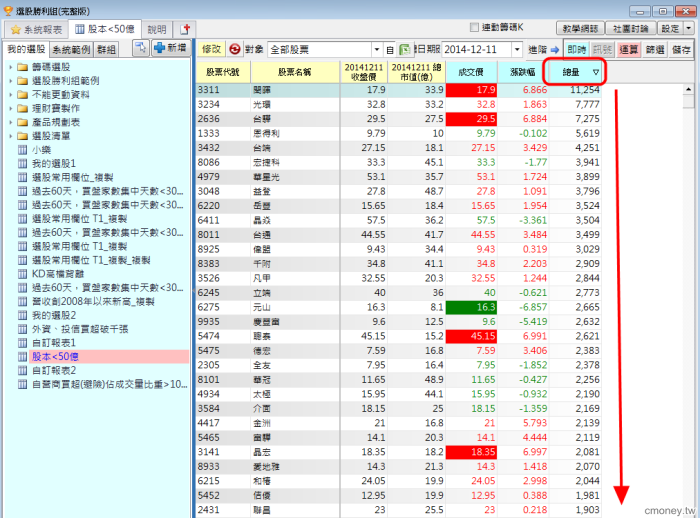The height and width of the screenshot is (518, 700).
Task: Click the new report tab icon with red plus
Action: [185, 29]
